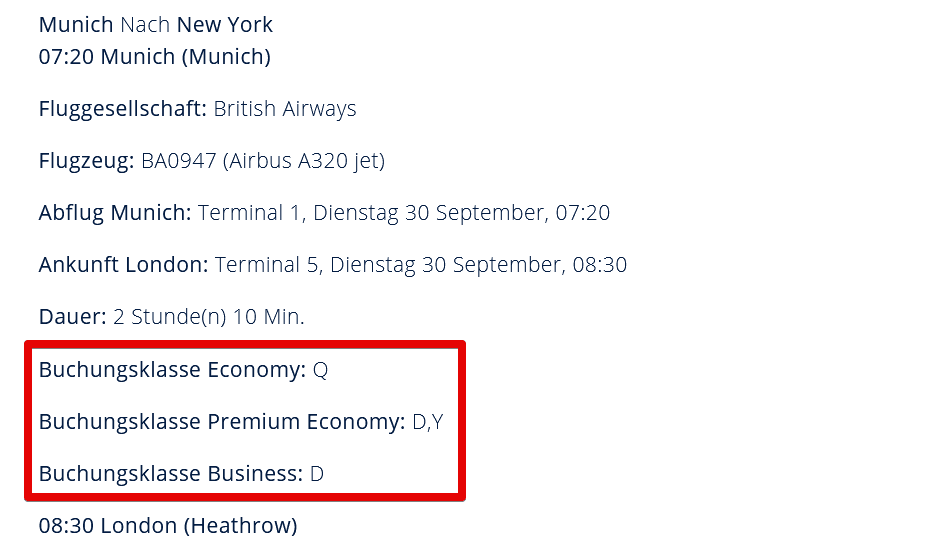The height and width of the screenshot is (541, 945).
Task: Select the "2 Stunde(n) 10 Min." duration
Action: [209, 317]
